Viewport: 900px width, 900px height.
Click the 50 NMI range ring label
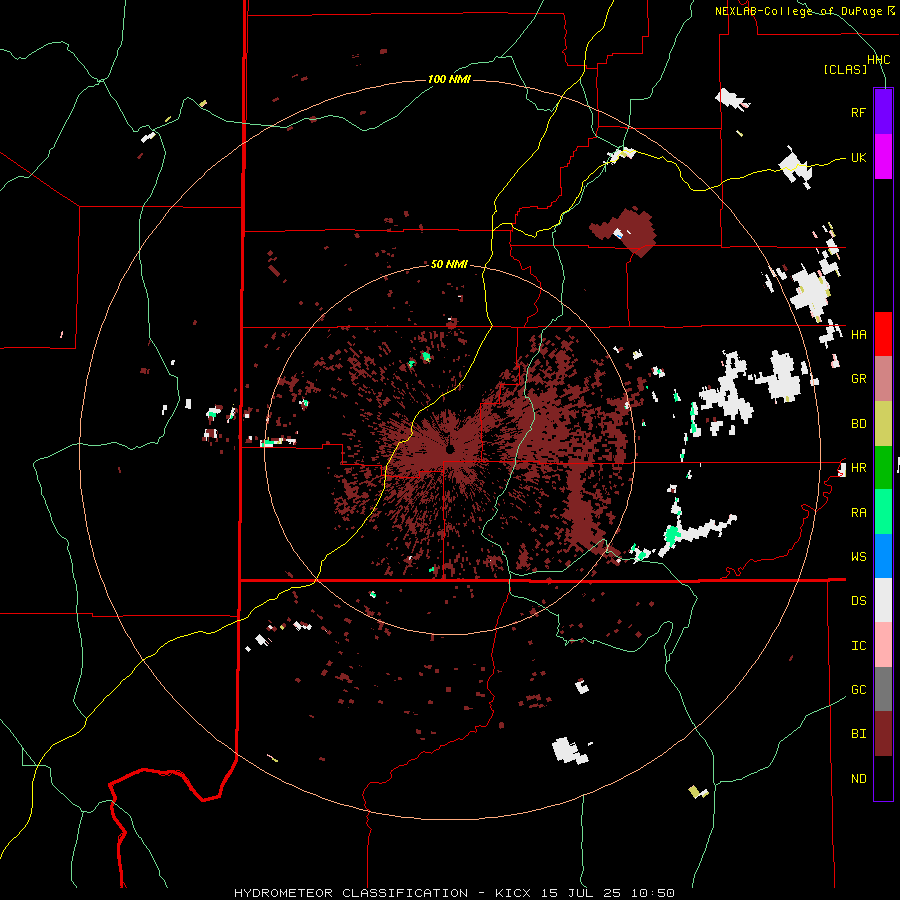(449, 265)
